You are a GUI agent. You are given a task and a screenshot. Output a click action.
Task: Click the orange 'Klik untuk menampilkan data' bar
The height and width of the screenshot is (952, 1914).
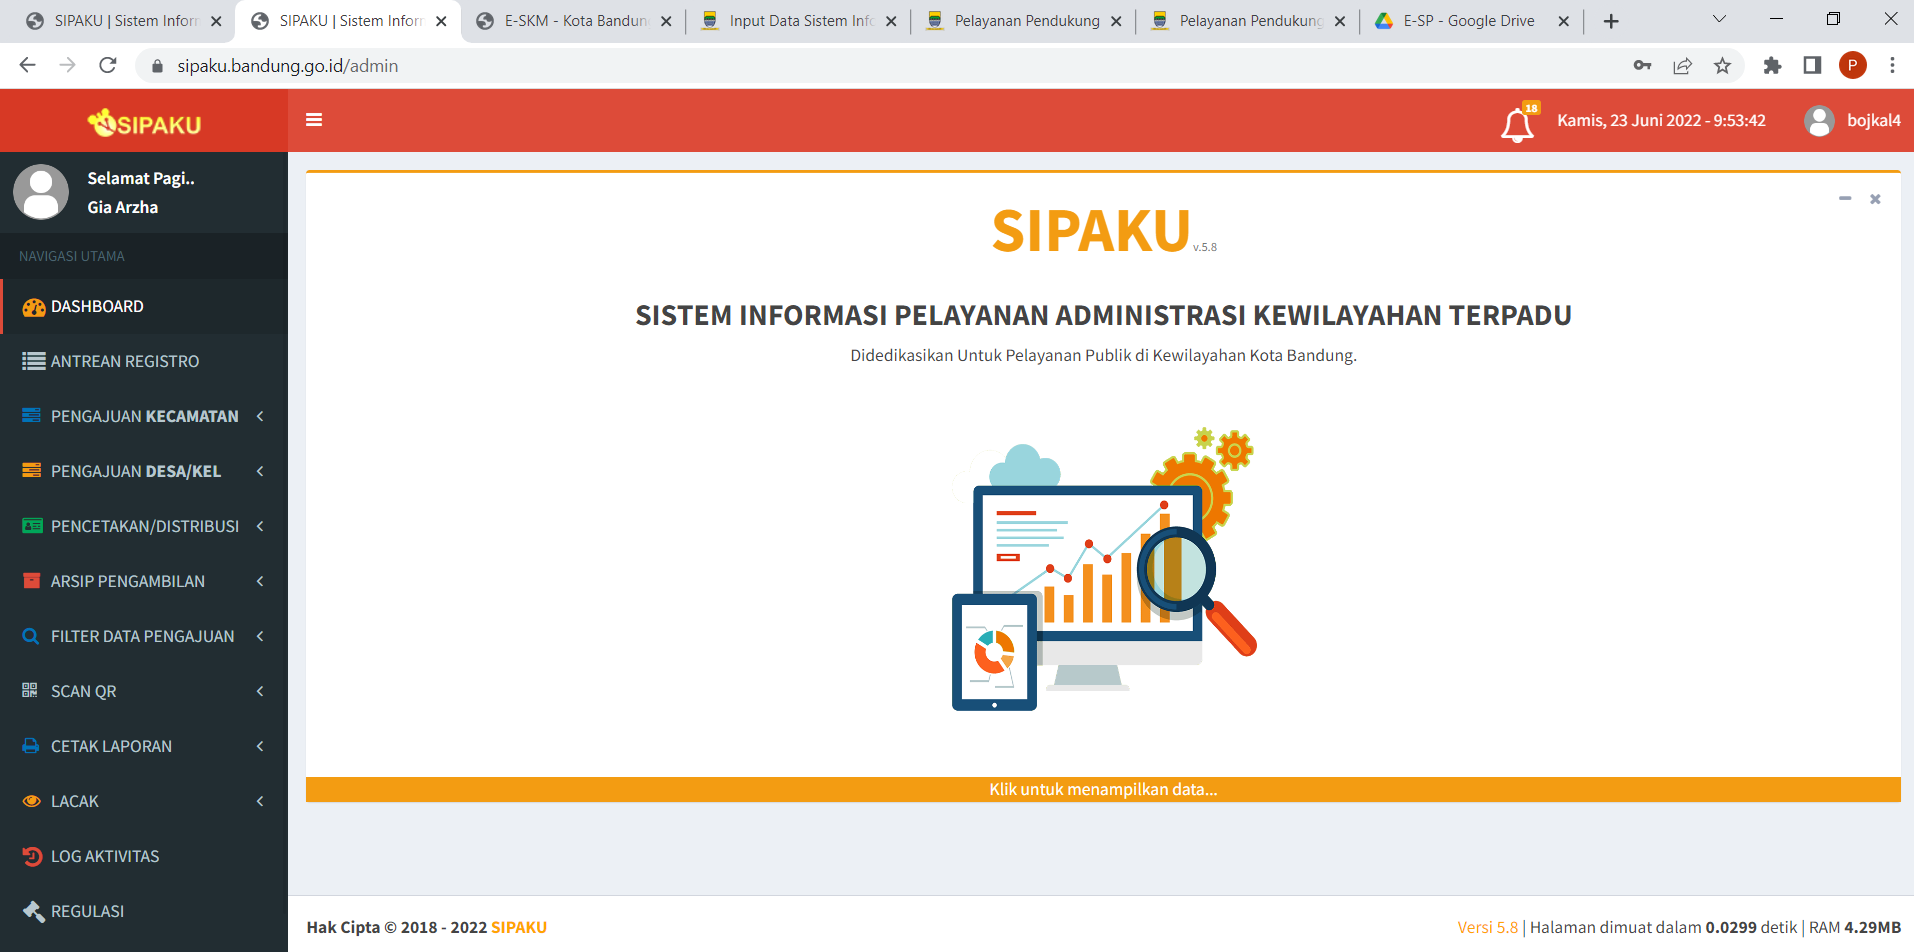point(1102,789)
